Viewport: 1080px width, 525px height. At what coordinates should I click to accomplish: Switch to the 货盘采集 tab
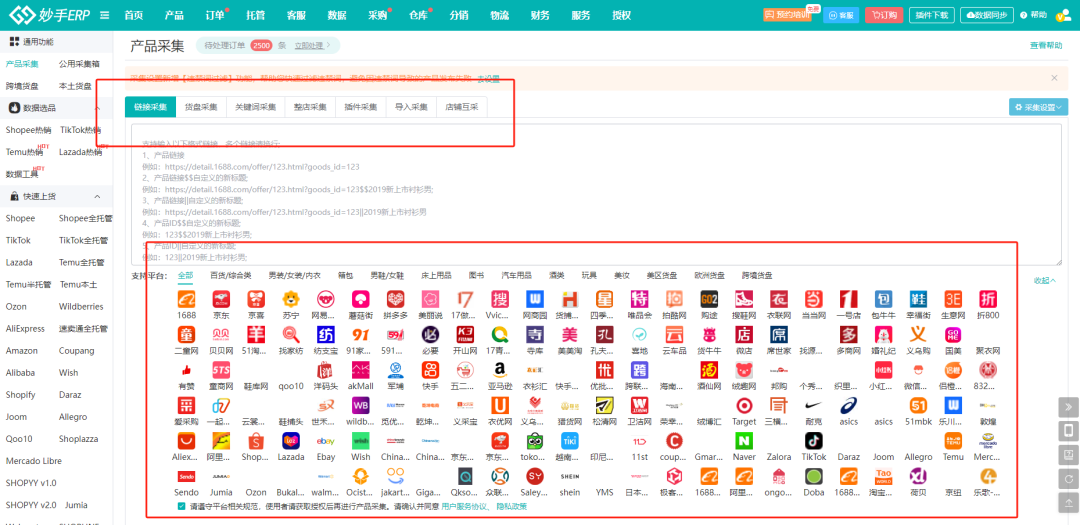point(201,107)
